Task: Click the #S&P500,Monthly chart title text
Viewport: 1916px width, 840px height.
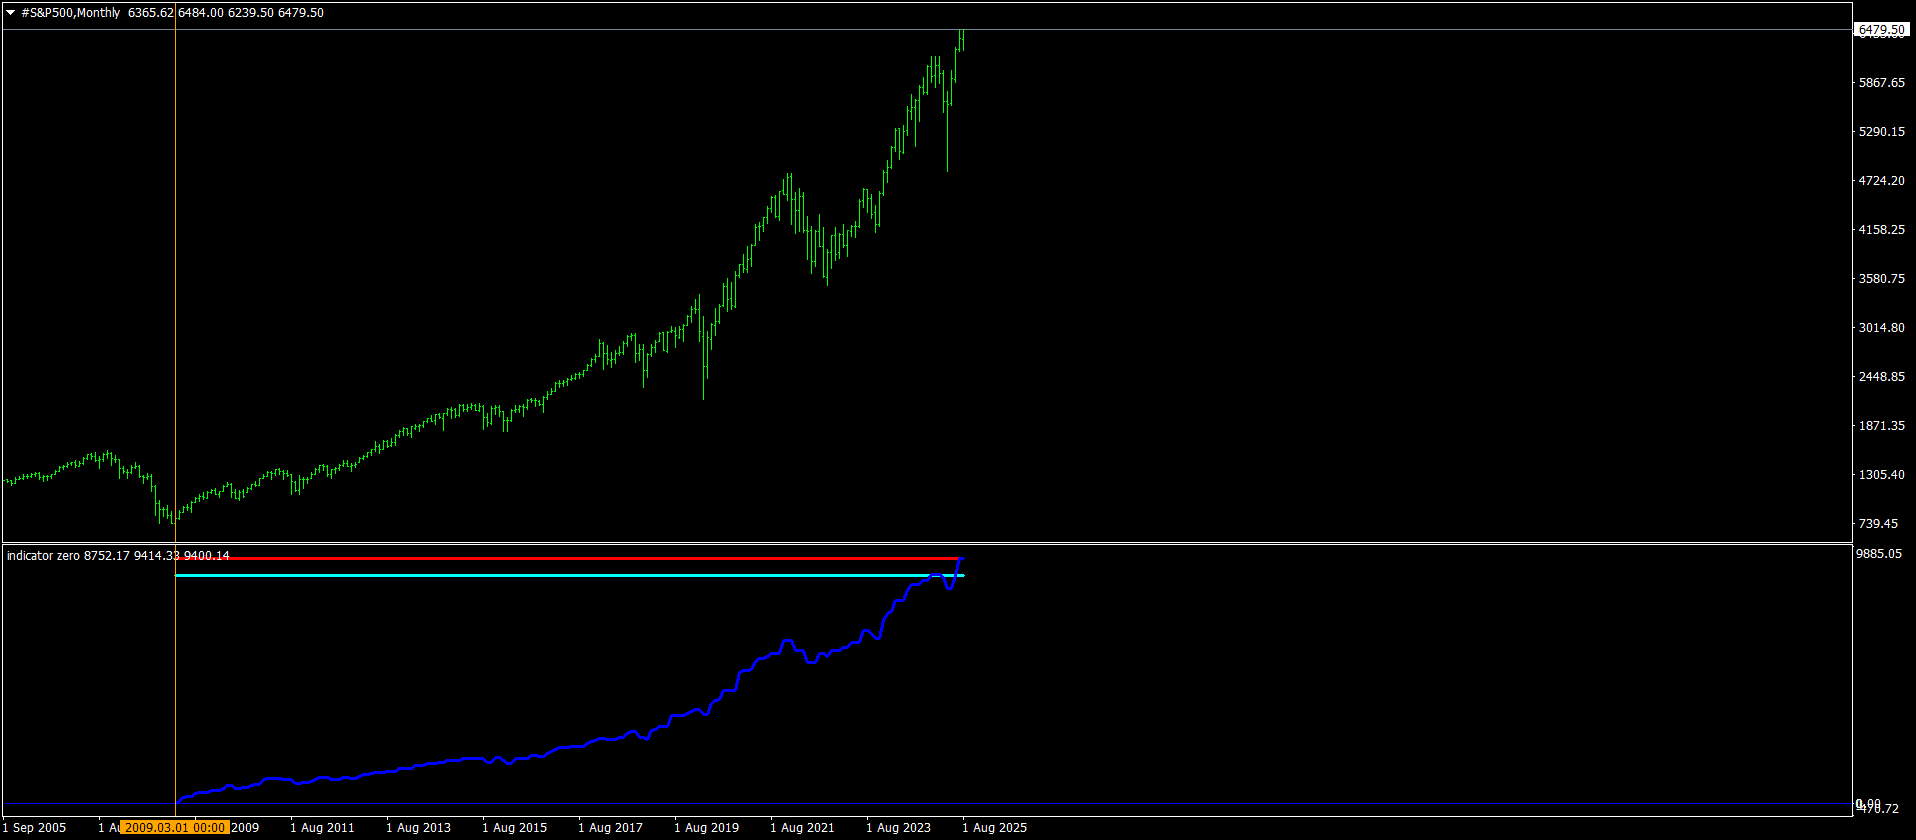Action: [70, 13]
